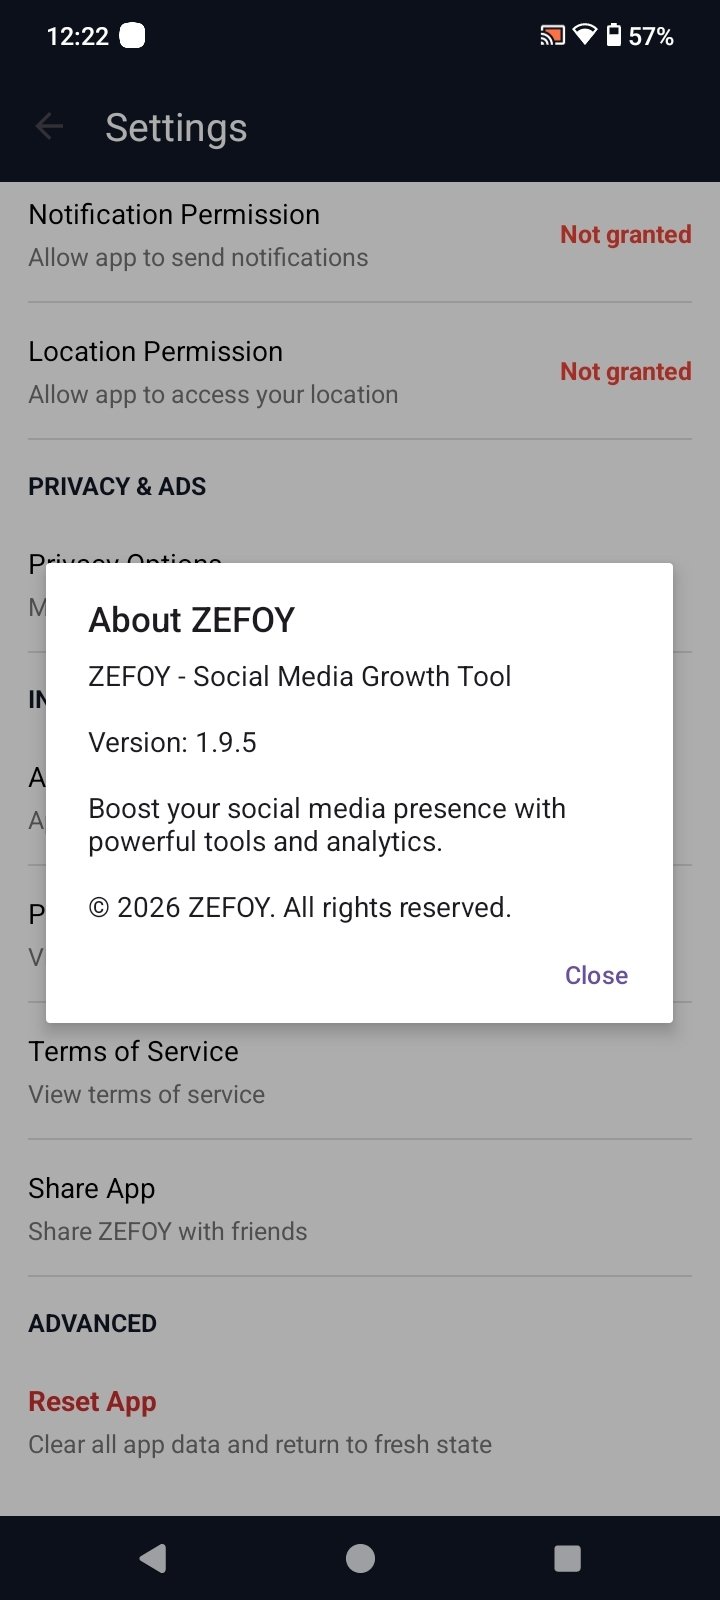Tap the cast icon in status bar
Viewport: 720px width, 1600px height.
[552, 36]
